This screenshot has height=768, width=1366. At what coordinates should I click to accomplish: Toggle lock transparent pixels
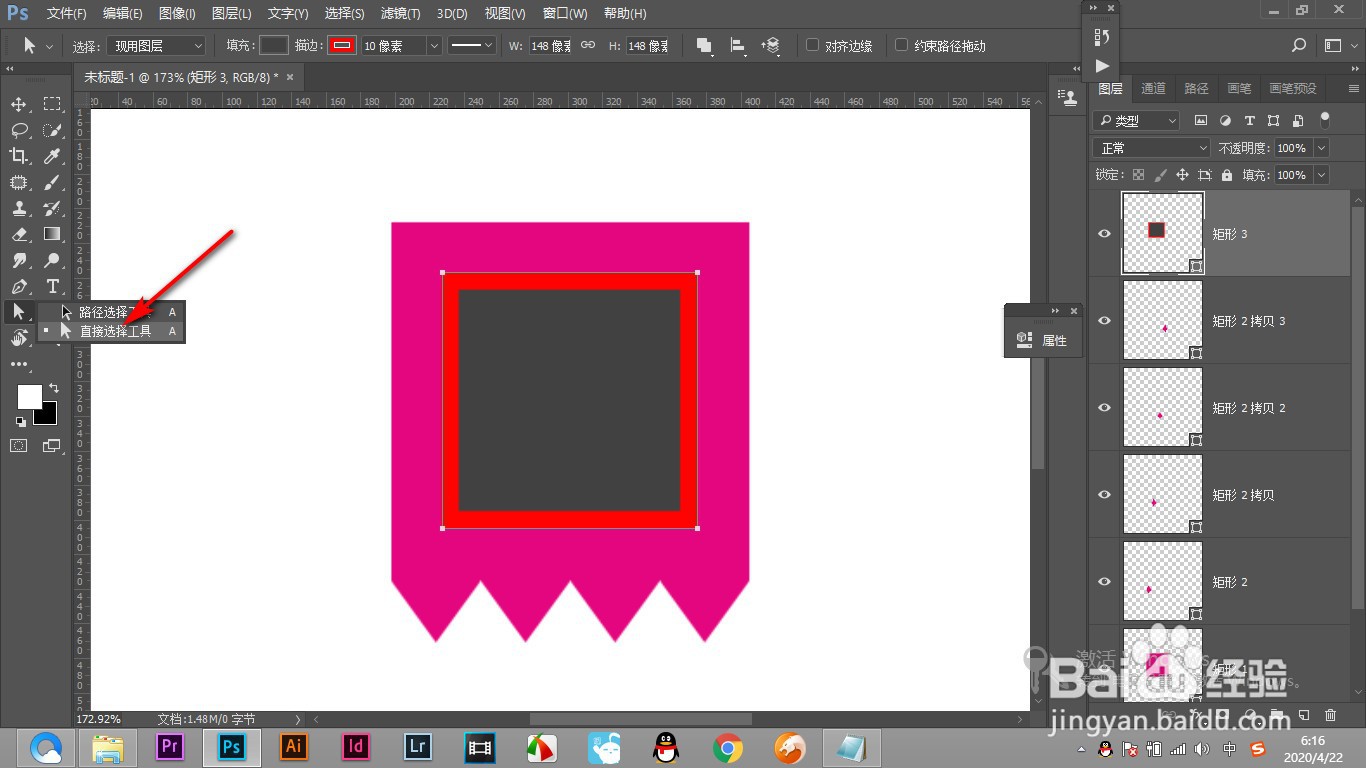click(x=1138, y=175)
